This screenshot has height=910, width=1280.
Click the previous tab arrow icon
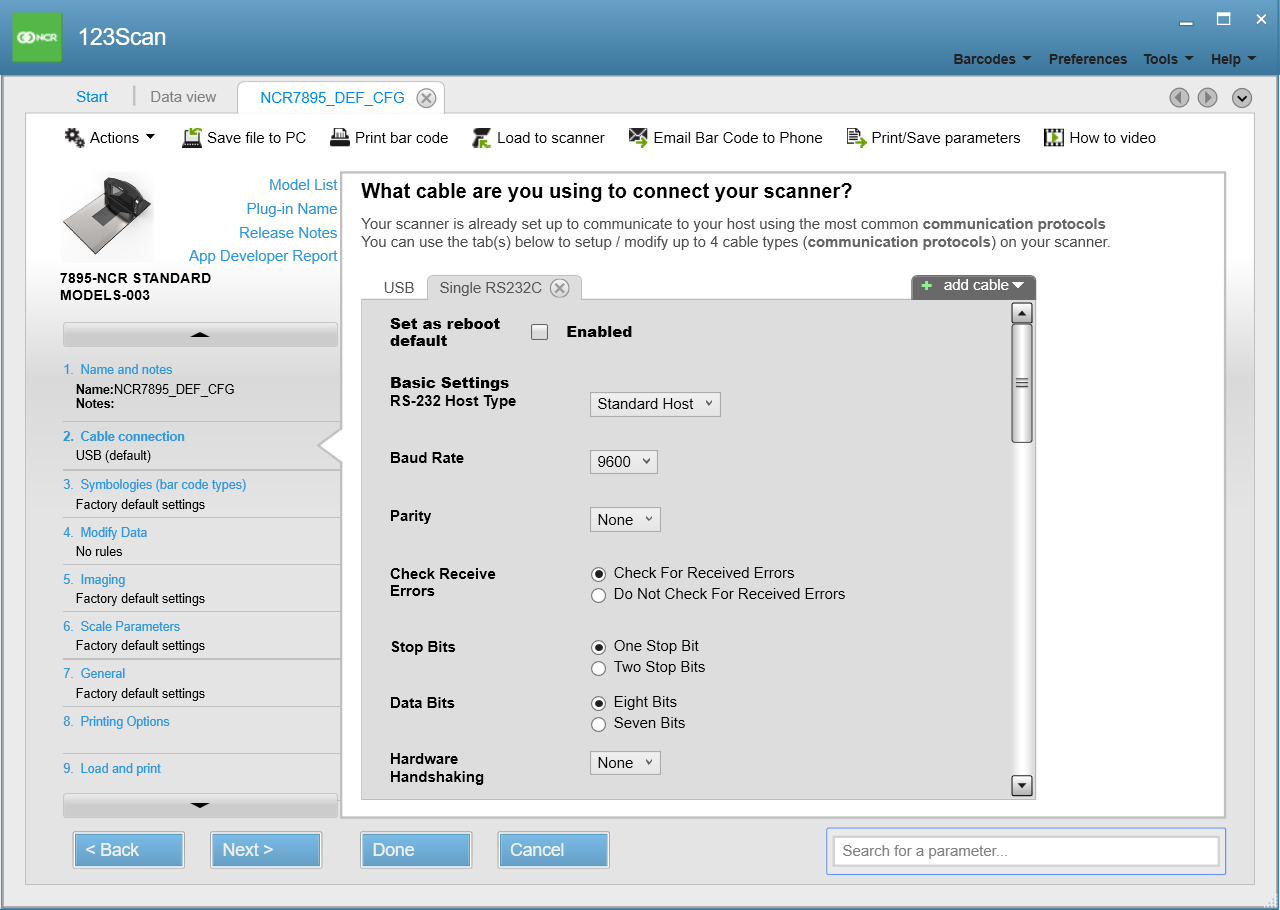click(x=1180, y=97)
